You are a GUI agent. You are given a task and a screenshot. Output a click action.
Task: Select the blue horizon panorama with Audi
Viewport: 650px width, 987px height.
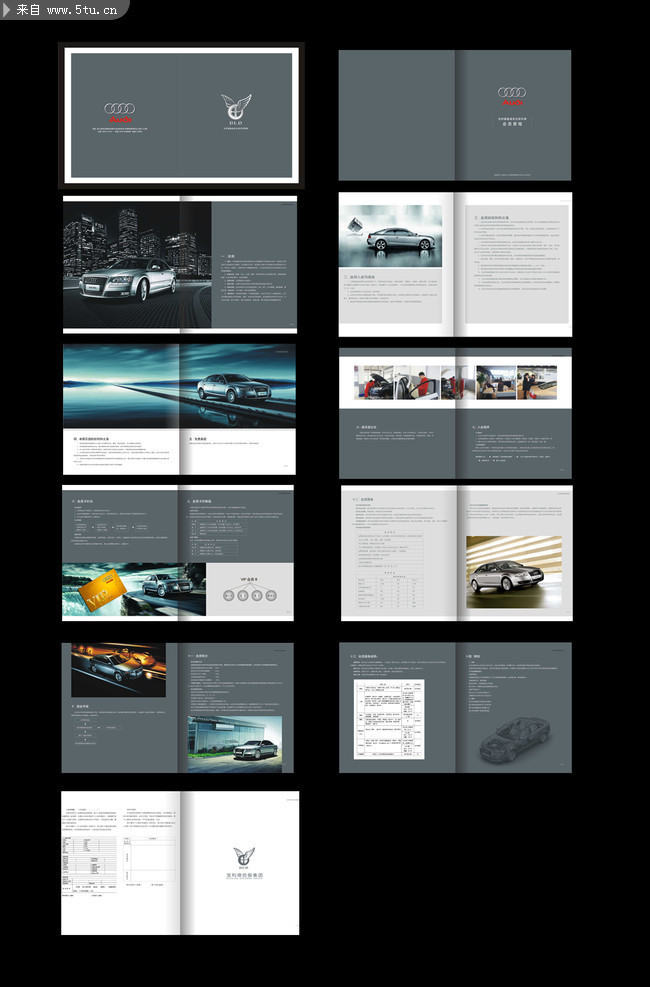tap(179, 386)
